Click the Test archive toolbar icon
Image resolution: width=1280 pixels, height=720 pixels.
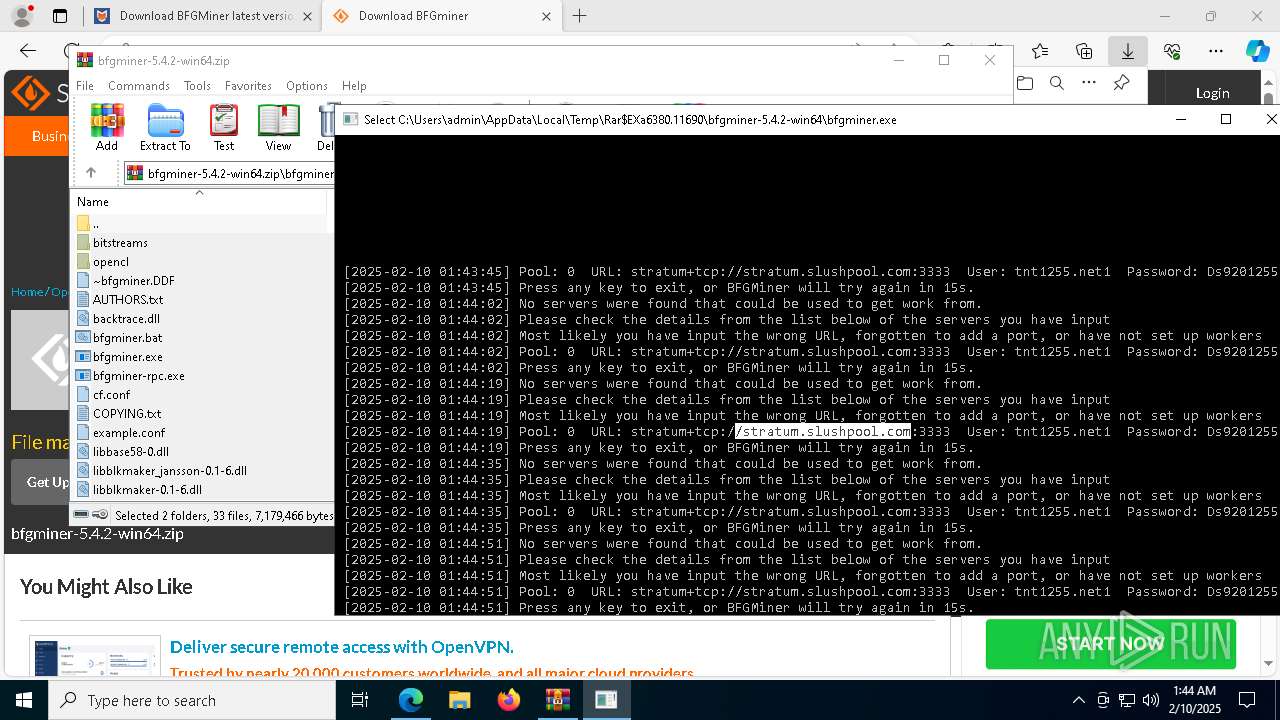click(224, 127)
